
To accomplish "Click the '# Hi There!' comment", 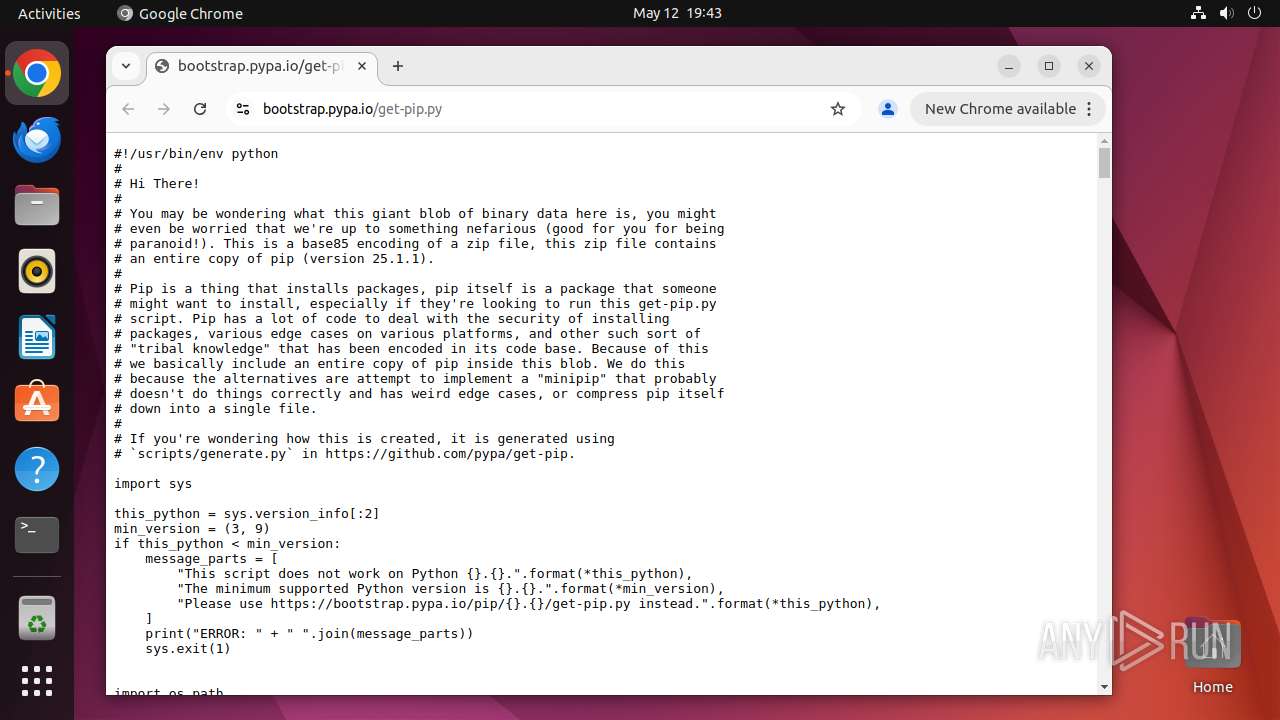I will [x=157, y=184].
